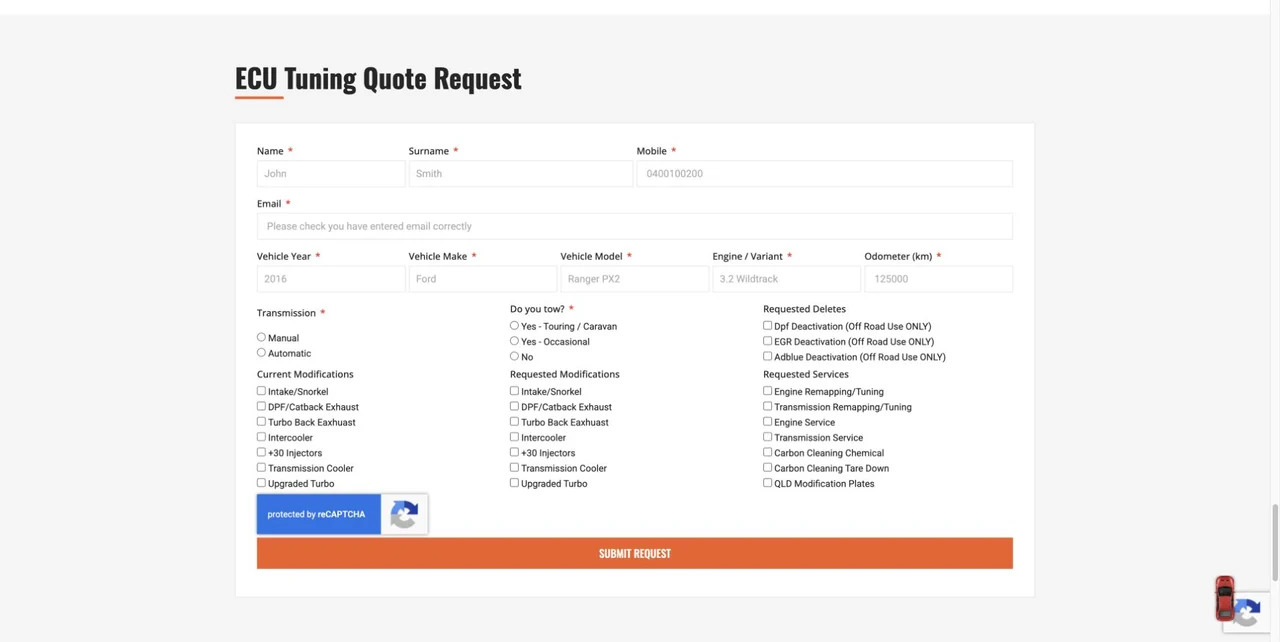Click the Do you tow? label
1280x642 pixels.
pyautogui.click(x=537, y=309)
